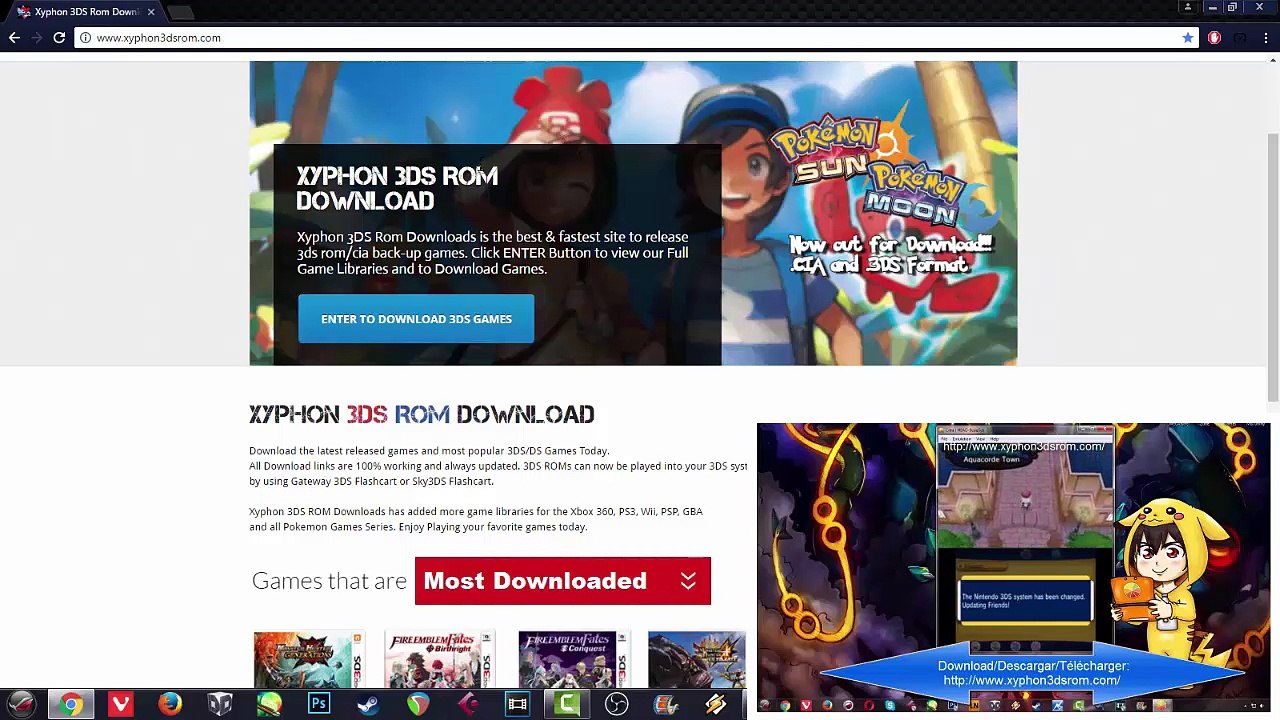Viewport: 1280px width, 720px height.
Task: Open Camtasia green icon in the taskbar
Action: (x=567, y=705)
